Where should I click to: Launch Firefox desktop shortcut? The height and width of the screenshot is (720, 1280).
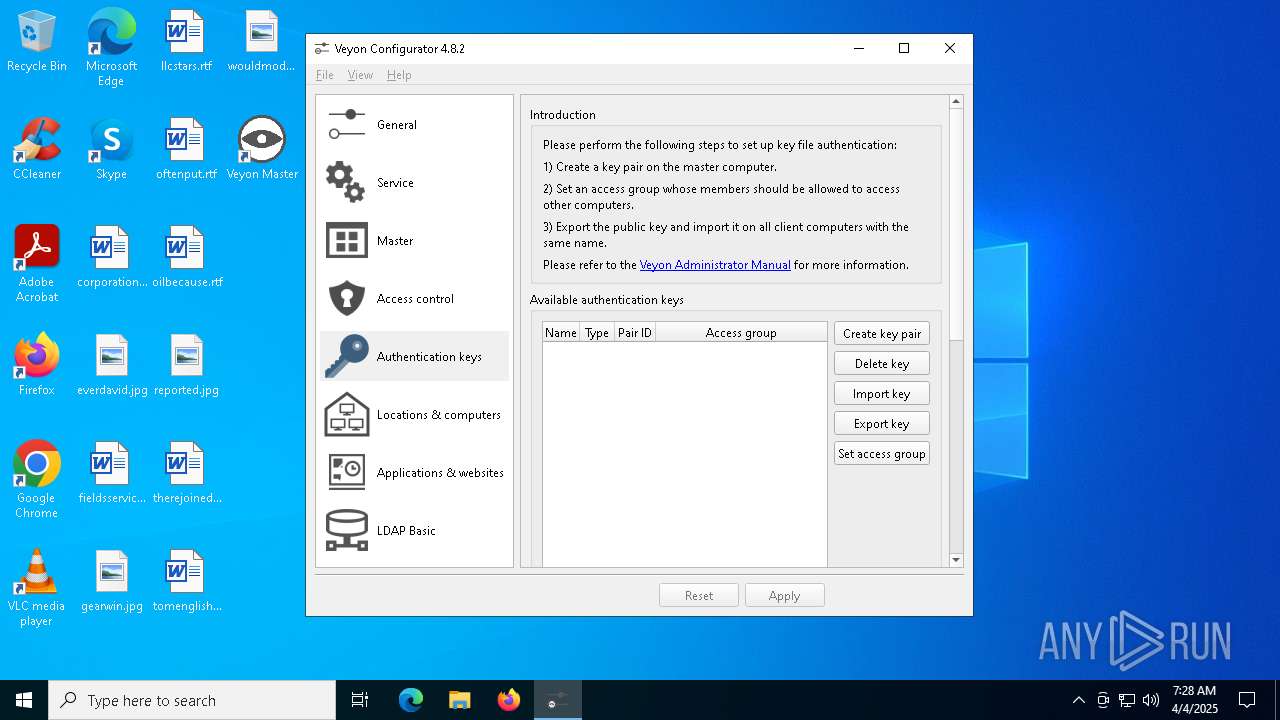click(x=37, y=365)
